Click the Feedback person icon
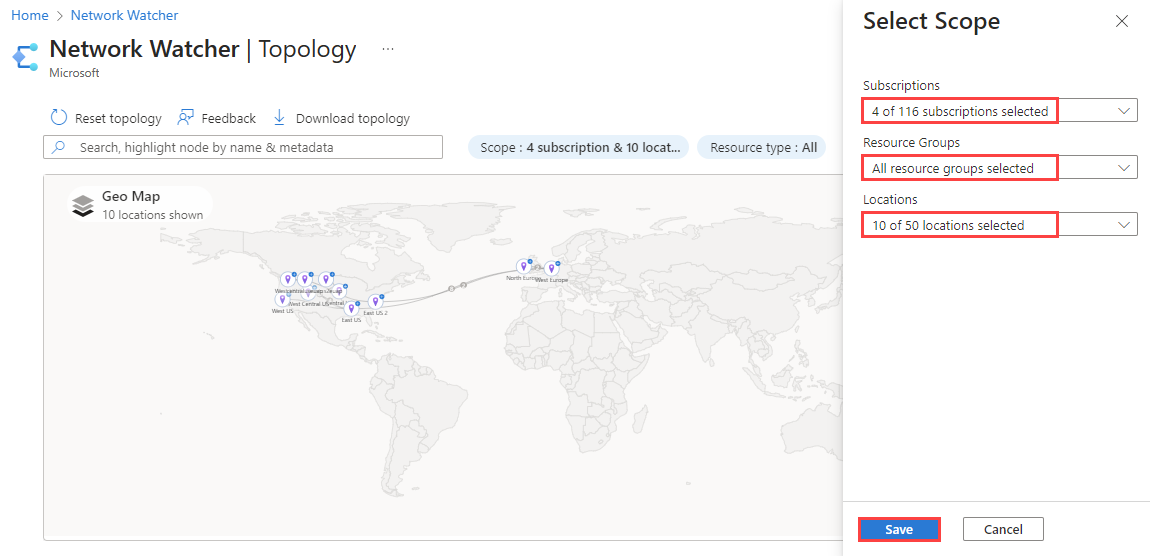This screenshot has height=556, width=1150. point(186,117)
